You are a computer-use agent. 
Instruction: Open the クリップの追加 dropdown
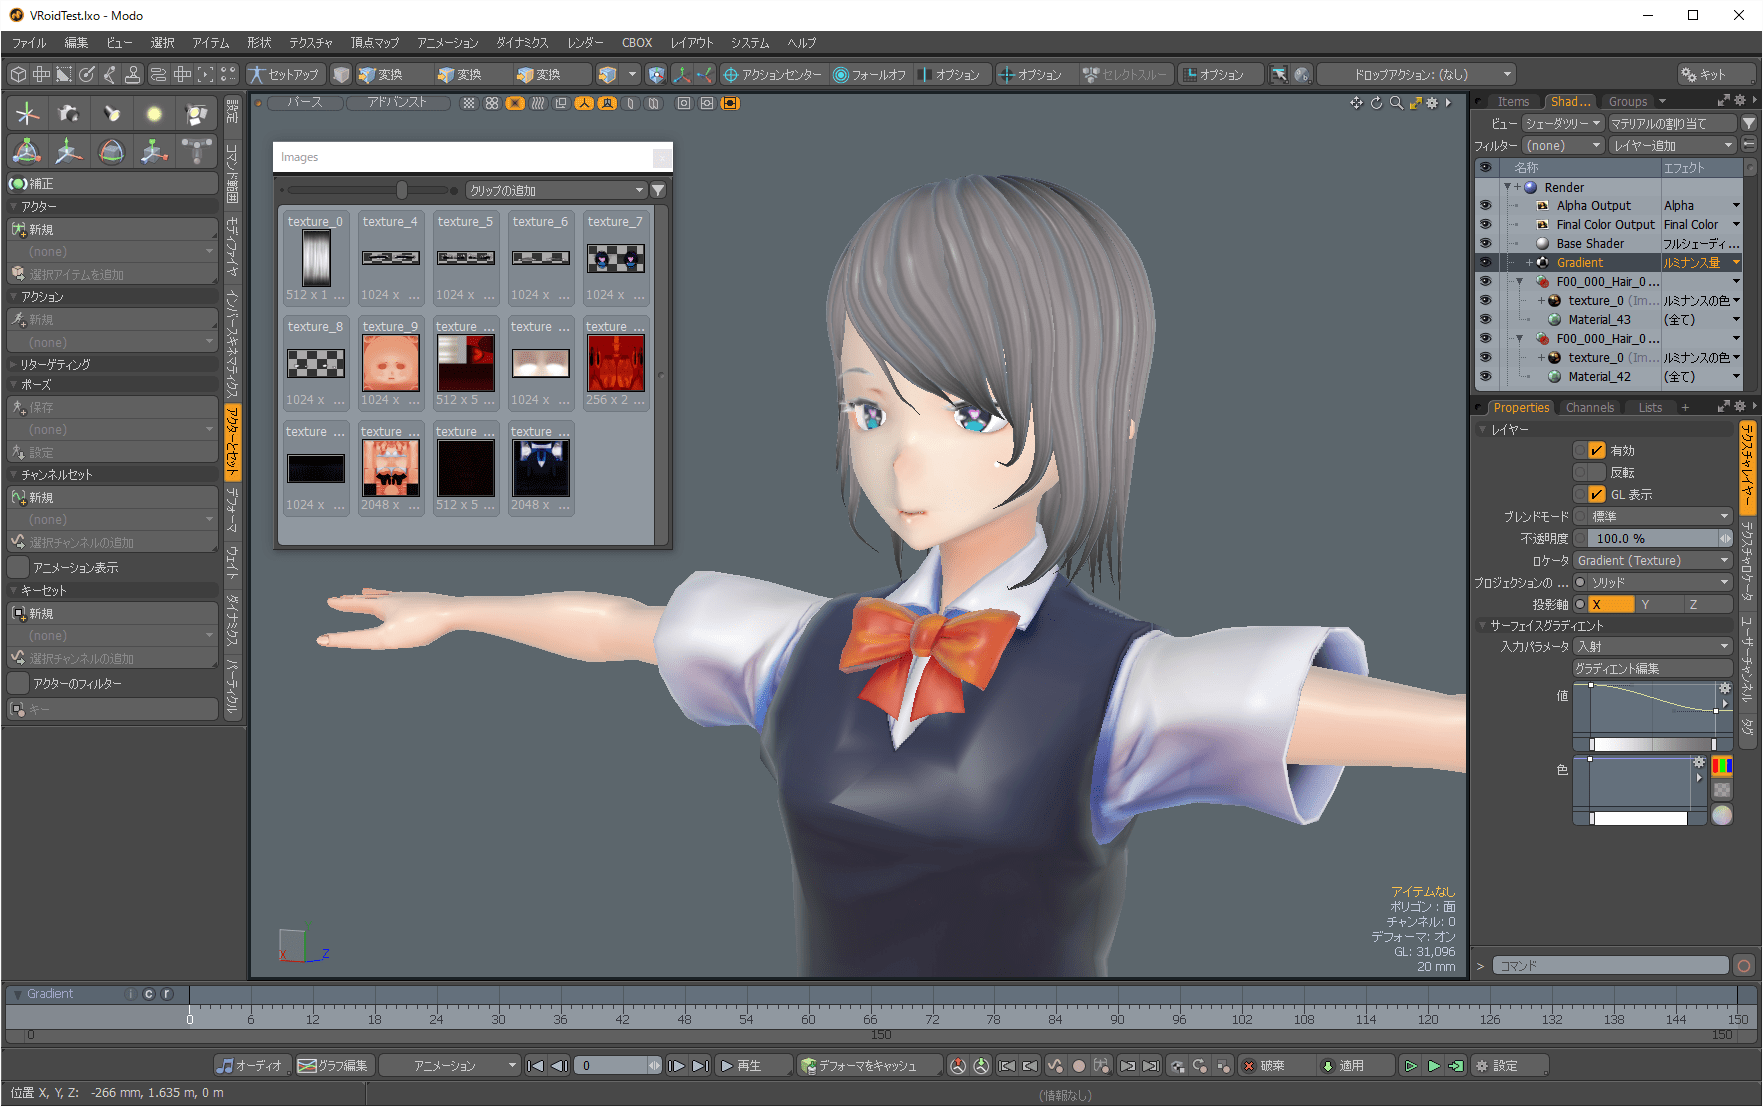556,190
